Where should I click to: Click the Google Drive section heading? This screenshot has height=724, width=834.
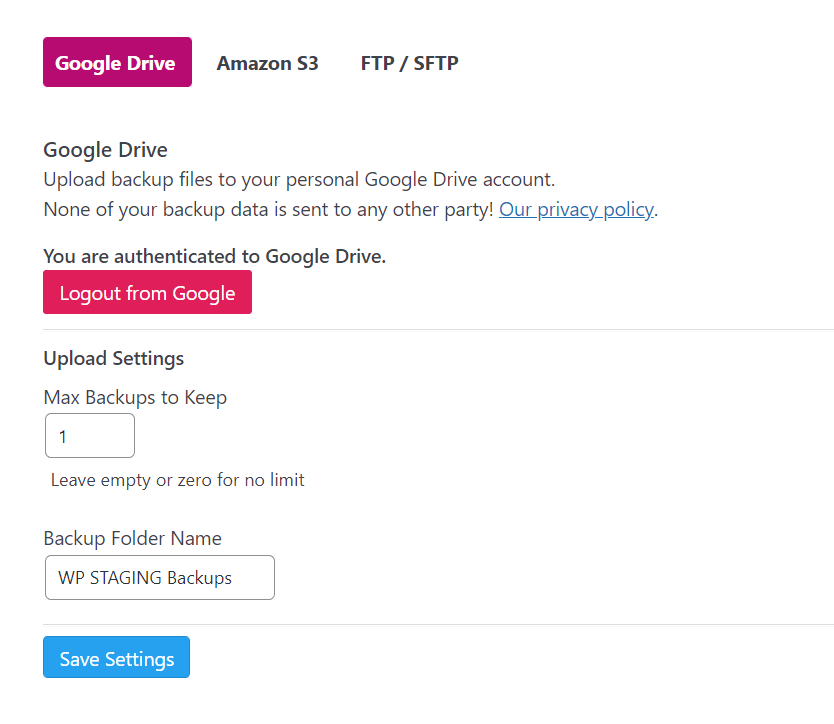point(105,149)
